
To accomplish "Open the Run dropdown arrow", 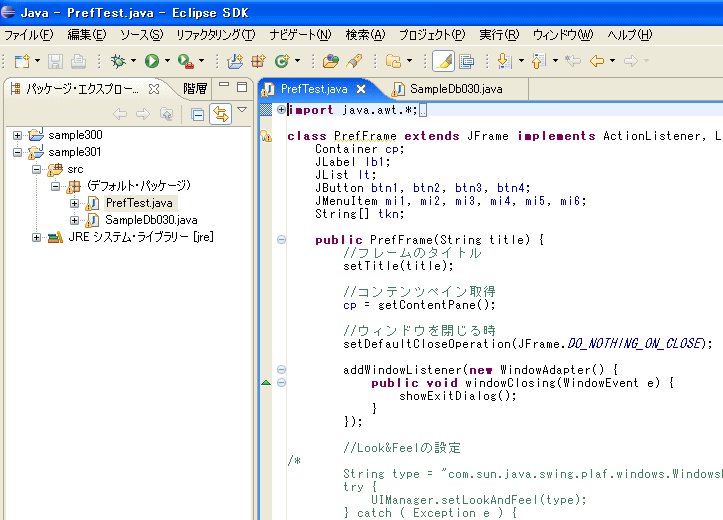I will (167, 60).
